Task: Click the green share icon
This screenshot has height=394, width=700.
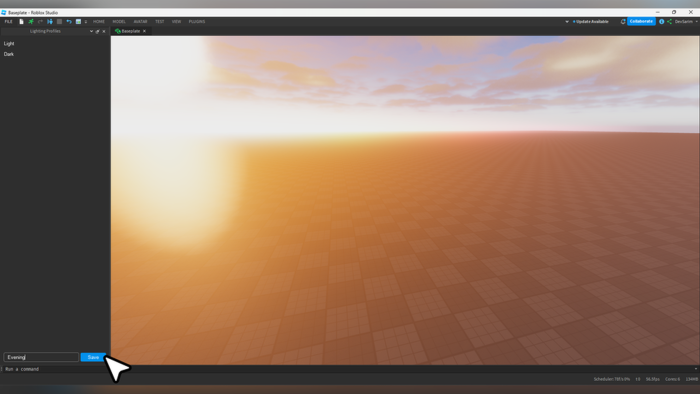Action: point(669,21)
